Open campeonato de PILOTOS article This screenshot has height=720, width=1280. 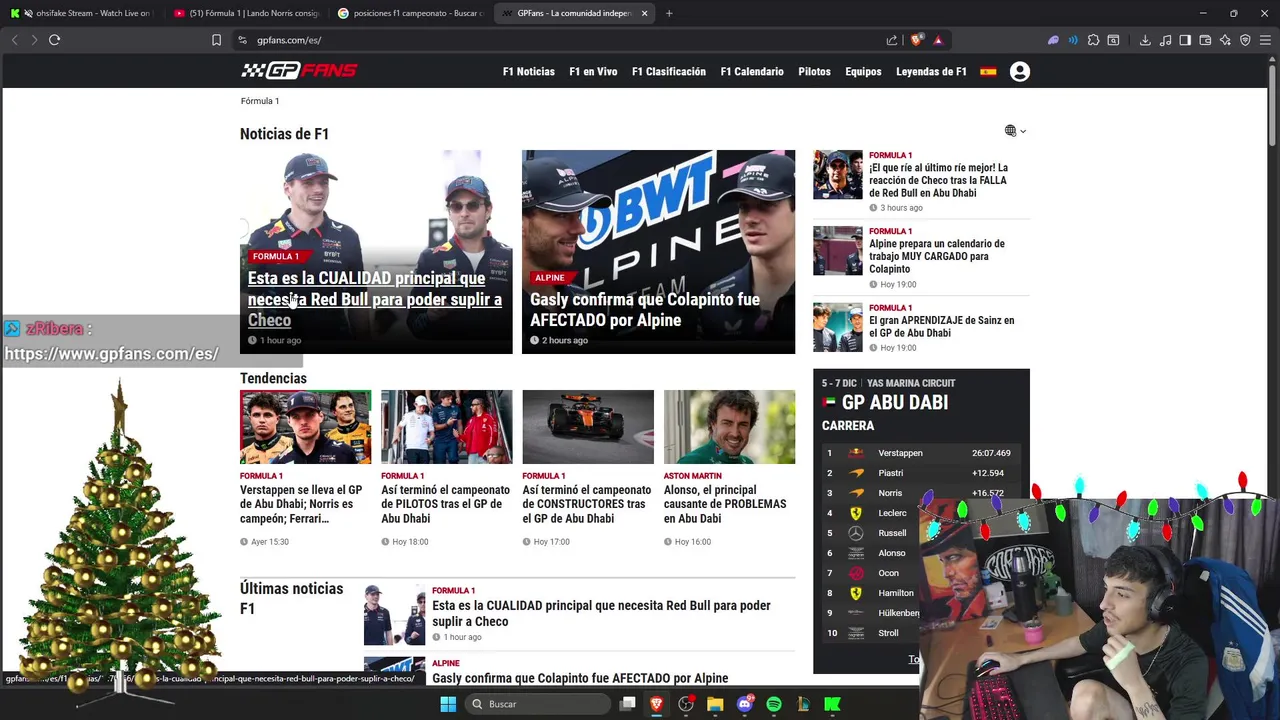(445, 504)
